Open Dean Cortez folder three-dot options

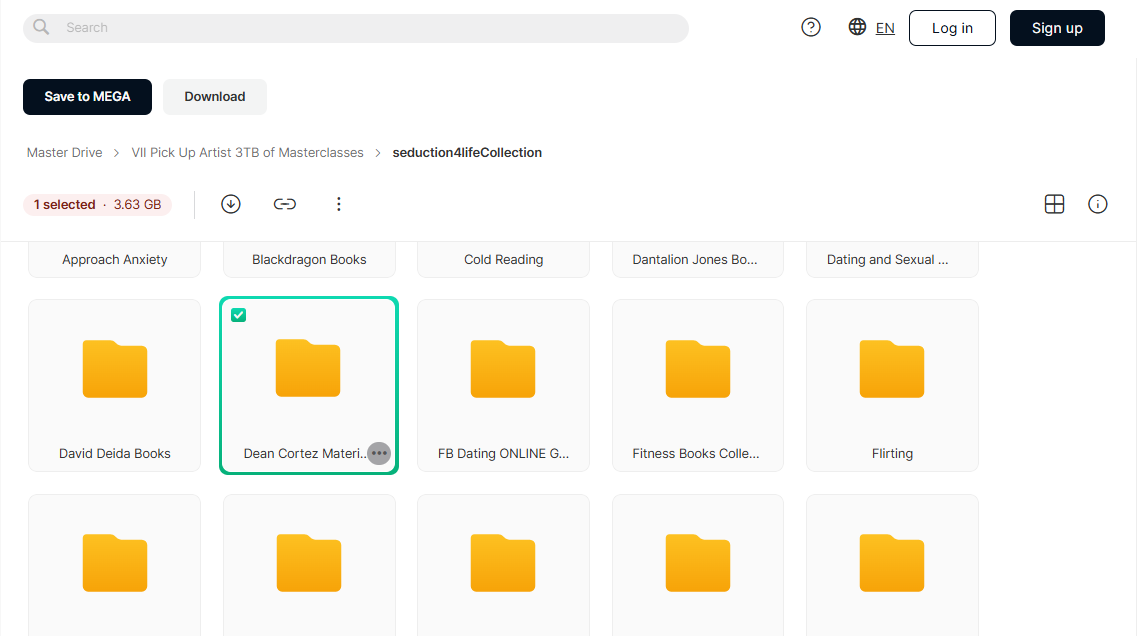pos(379,453)
